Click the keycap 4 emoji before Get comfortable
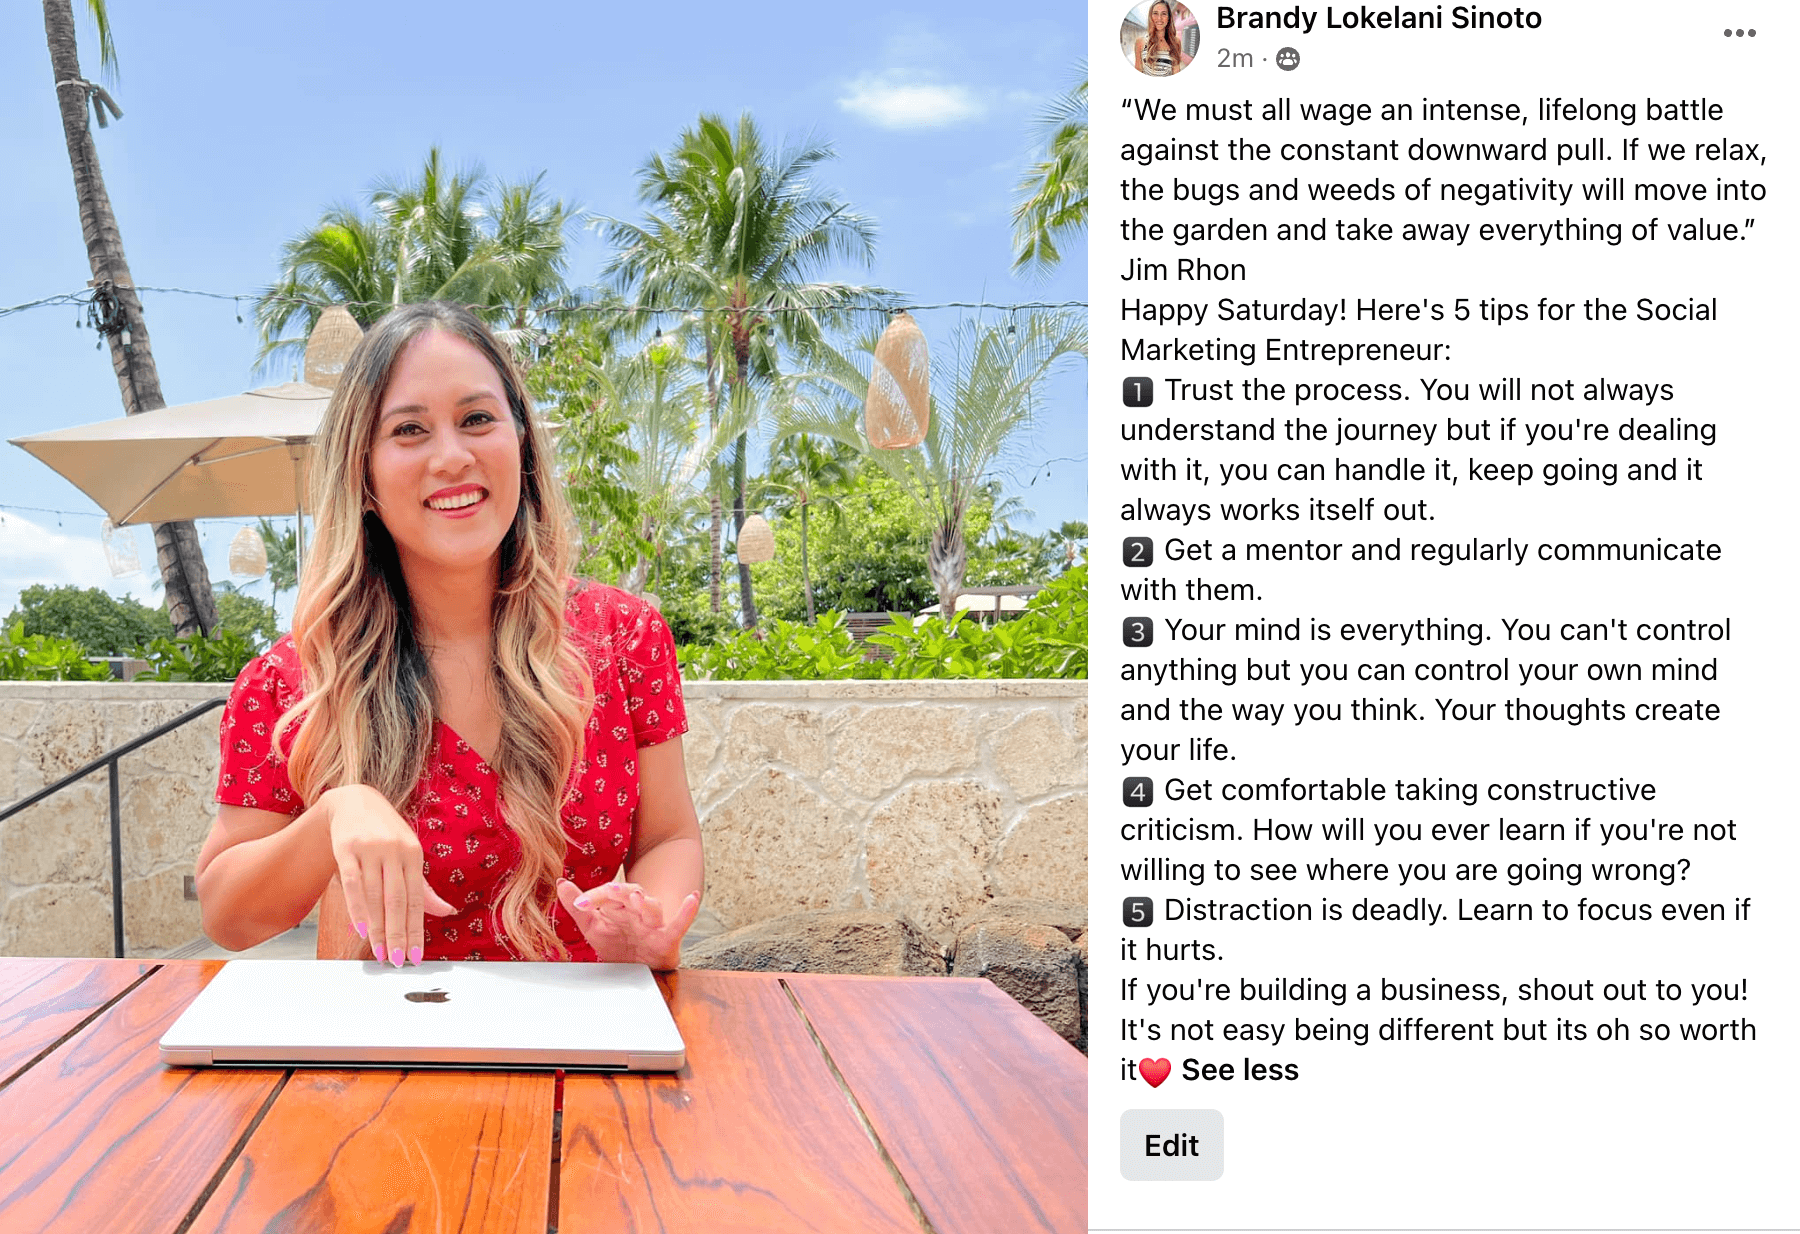Screen dimensions: 1800x1234 [1137, 791]
